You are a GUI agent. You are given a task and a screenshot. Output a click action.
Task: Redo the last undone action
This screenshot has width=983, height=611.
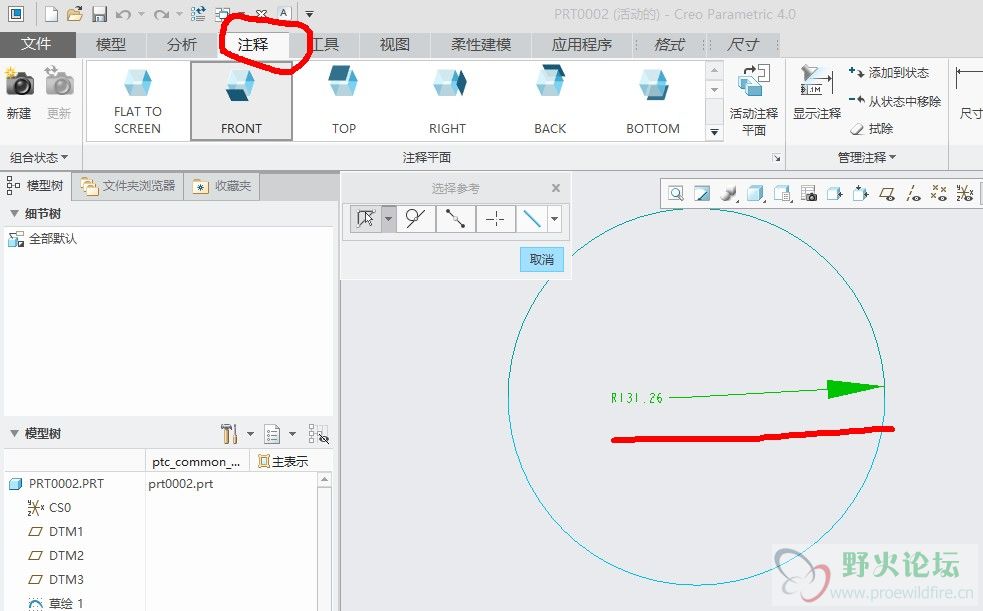click(x=162, y=13)
